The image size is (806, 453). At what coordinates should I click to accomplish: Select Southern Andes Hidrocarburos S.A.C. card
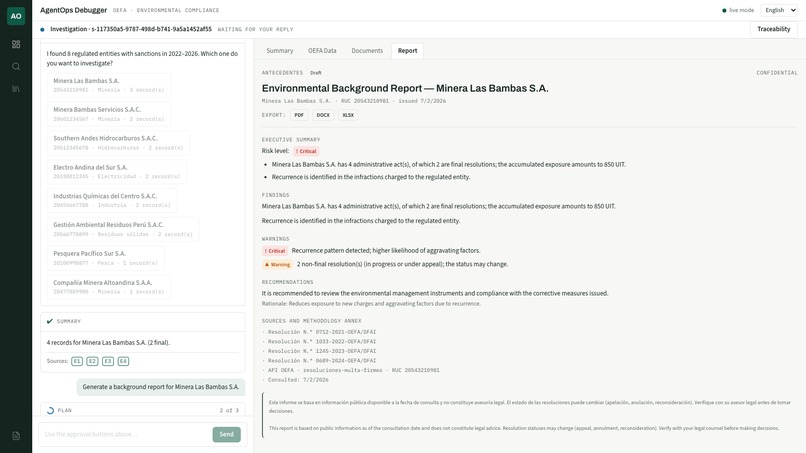[118, 143]
